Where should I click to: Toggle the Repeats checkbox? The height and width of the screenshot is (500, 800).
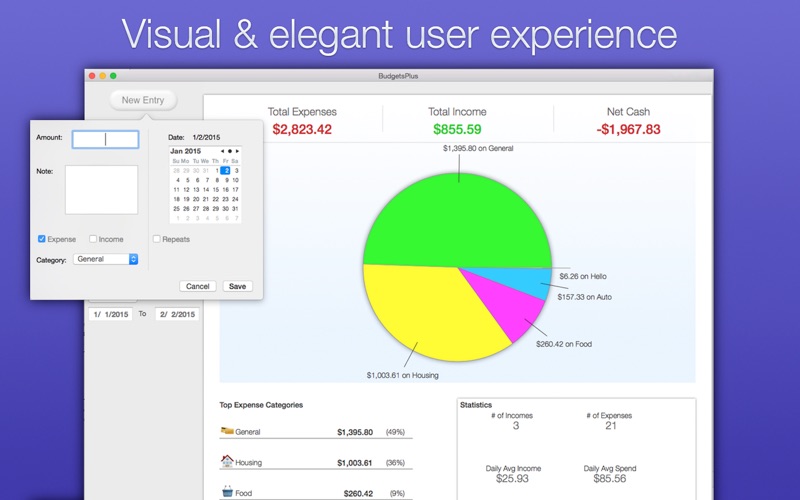[157, 239]
